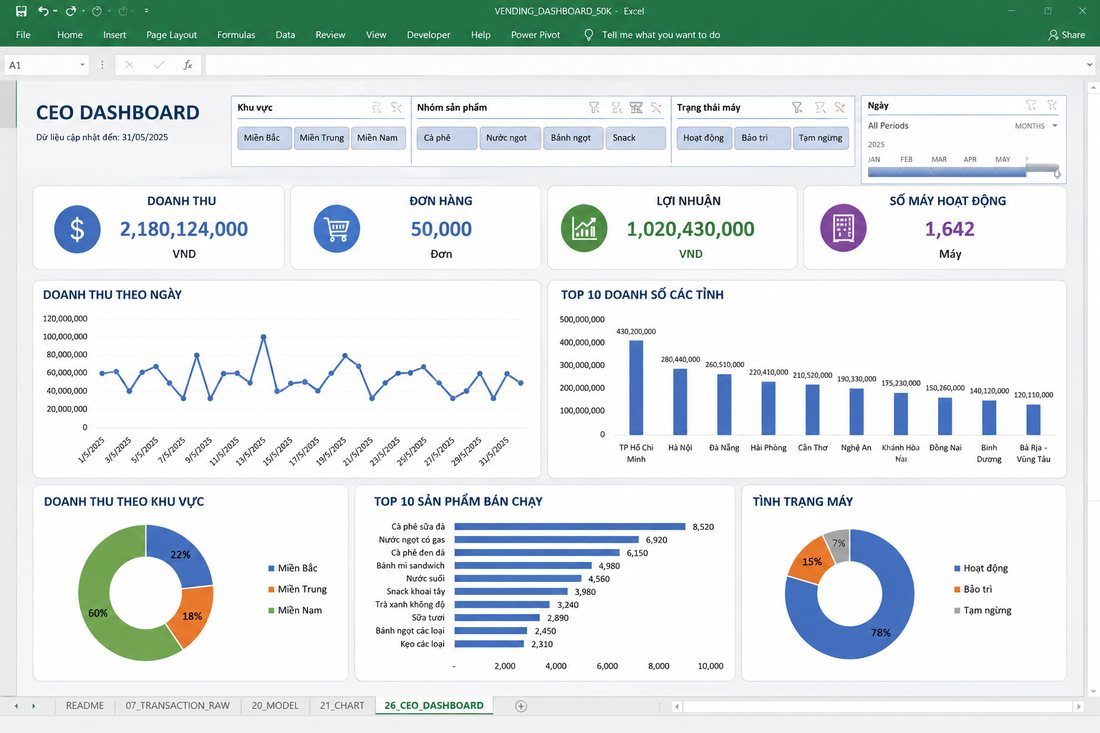Clear filter icon in Khu vực slicer
The image size is (1100, 733).
[397, 107]
